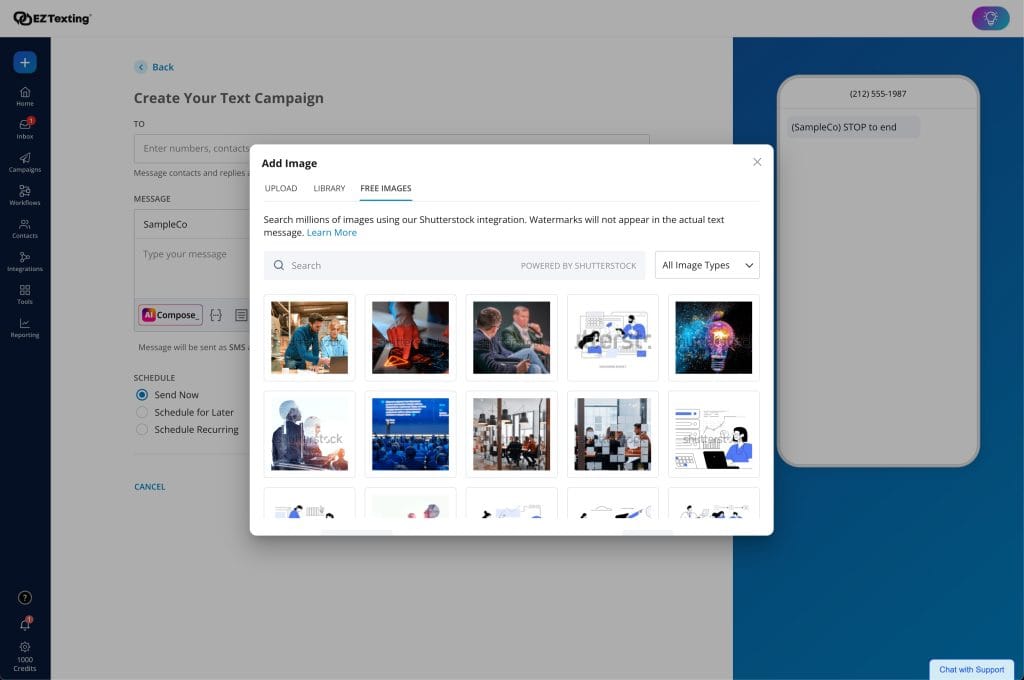Image resolution: width=1024 pixels, height=680 pixels.
Task: Switch to the Library tab
Action: [x=329, y=188]
